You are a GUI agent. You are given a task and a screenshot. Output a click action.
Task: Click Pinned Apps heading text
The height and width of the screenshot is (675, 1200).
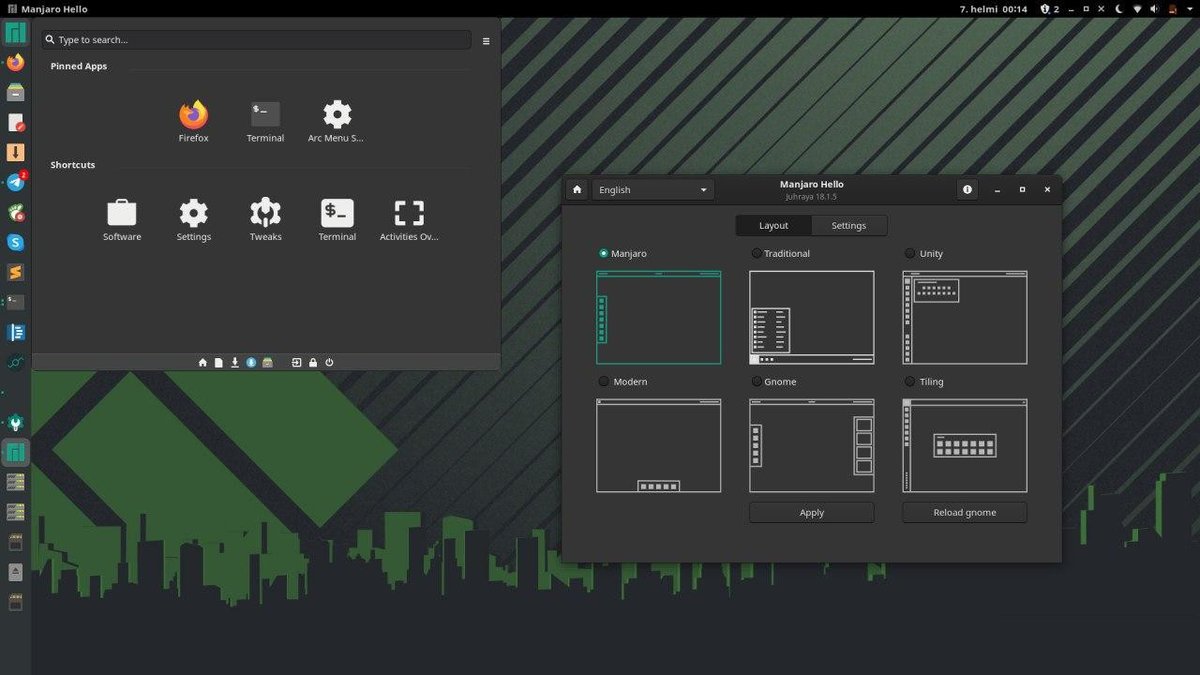pos(79,66)
